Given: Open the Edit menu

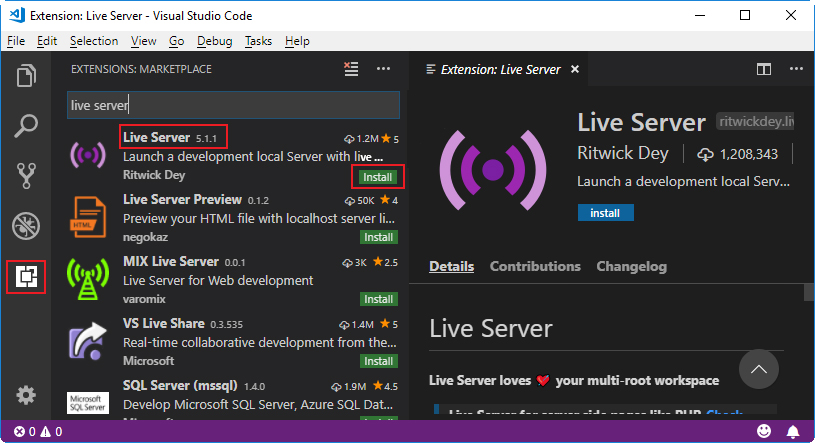Looking at the screenshot, I should (x=47, y=41).
